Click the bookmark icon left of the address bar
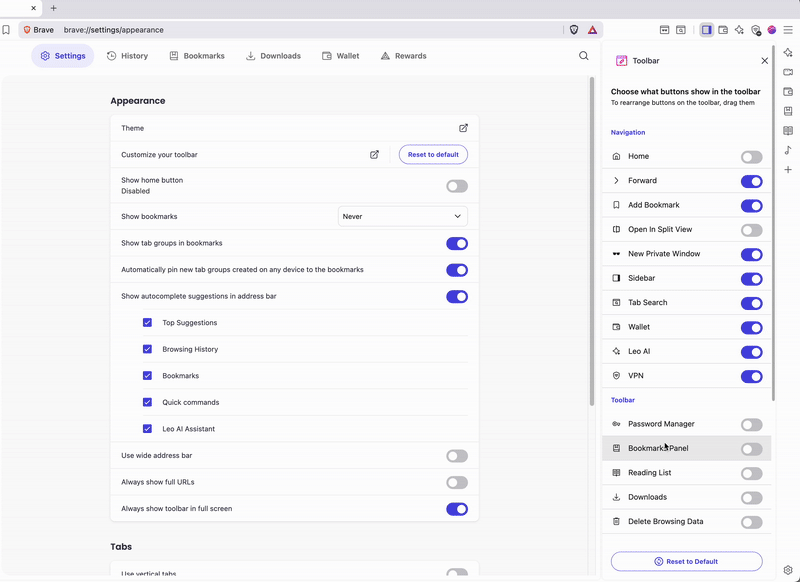This screenshot has width=800, height=582. coord(6,30)
